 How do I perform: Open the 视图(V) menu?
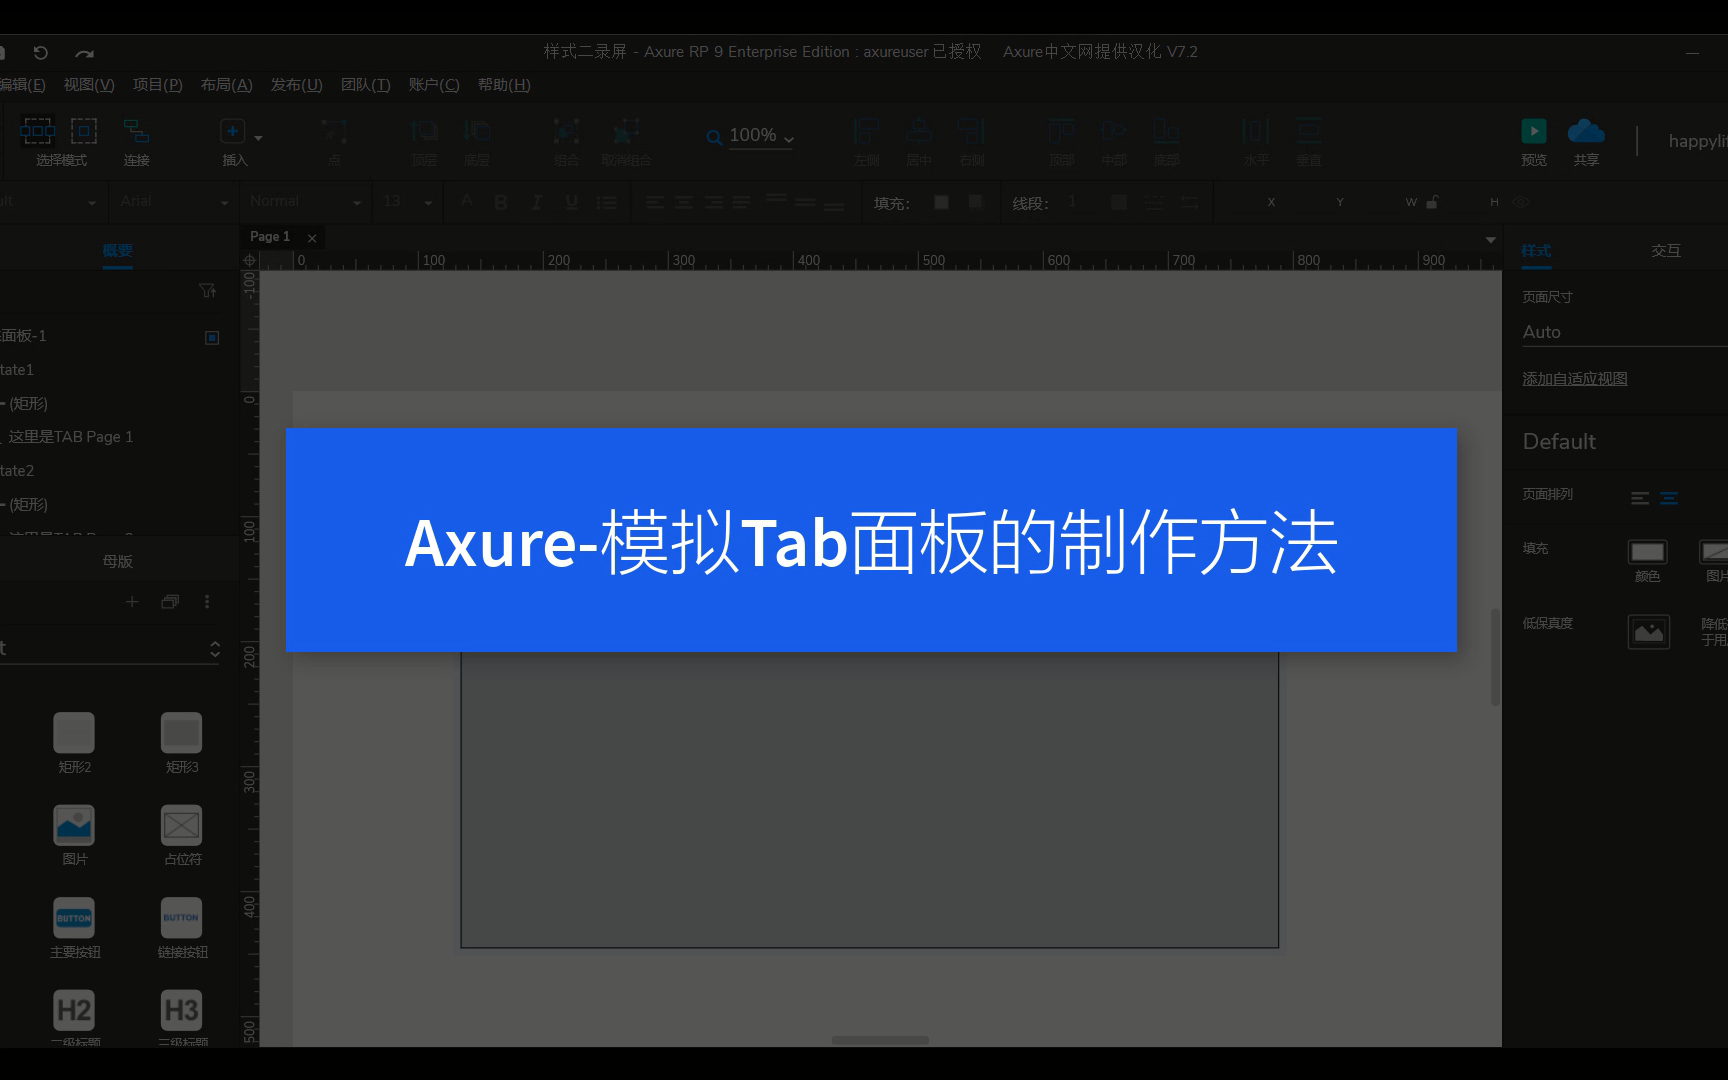(89, 85)
